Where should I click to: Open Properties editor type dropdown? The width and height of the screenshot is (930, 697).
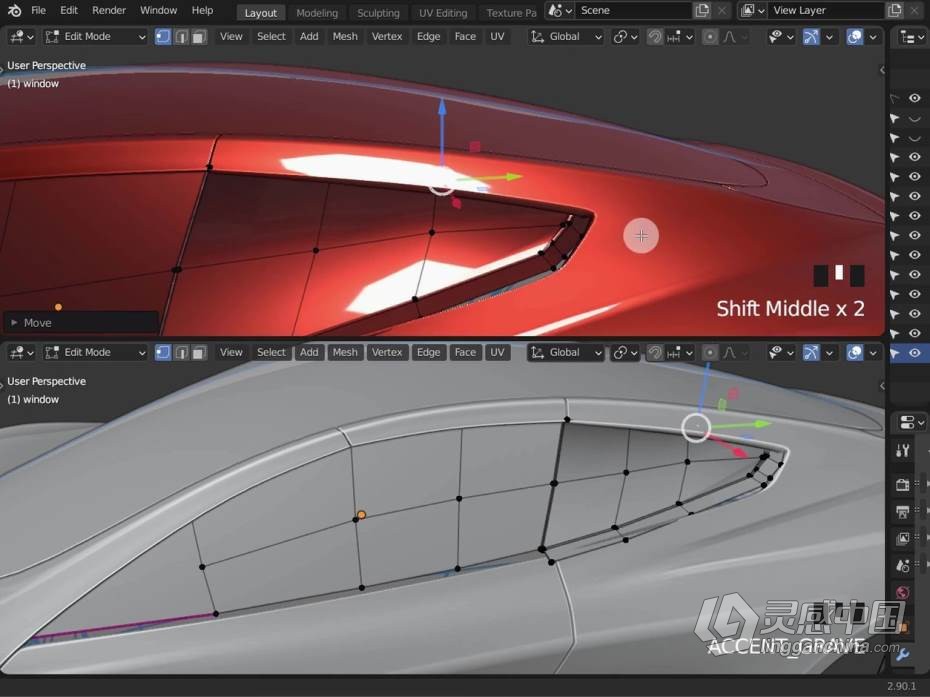(912, 422)
